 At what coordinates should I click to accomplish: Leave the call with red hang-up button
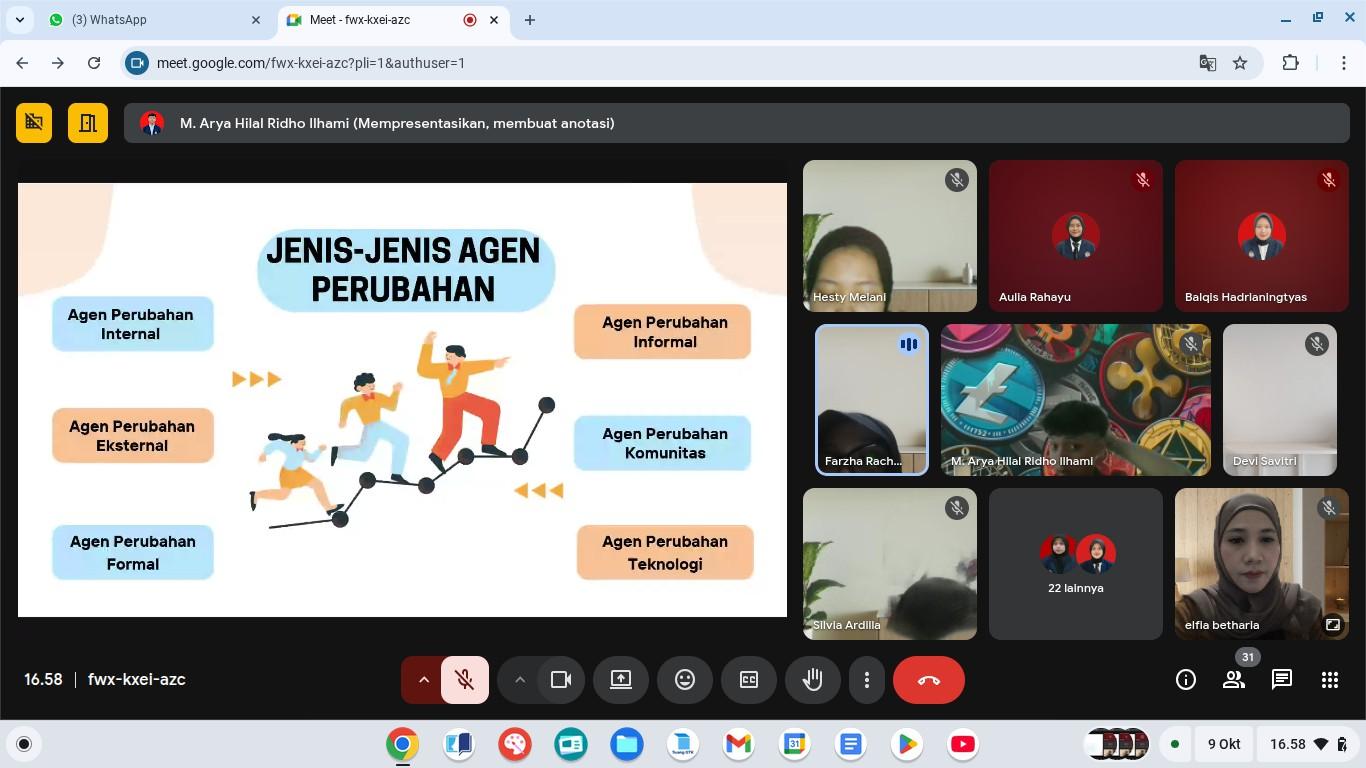[928, 680]
